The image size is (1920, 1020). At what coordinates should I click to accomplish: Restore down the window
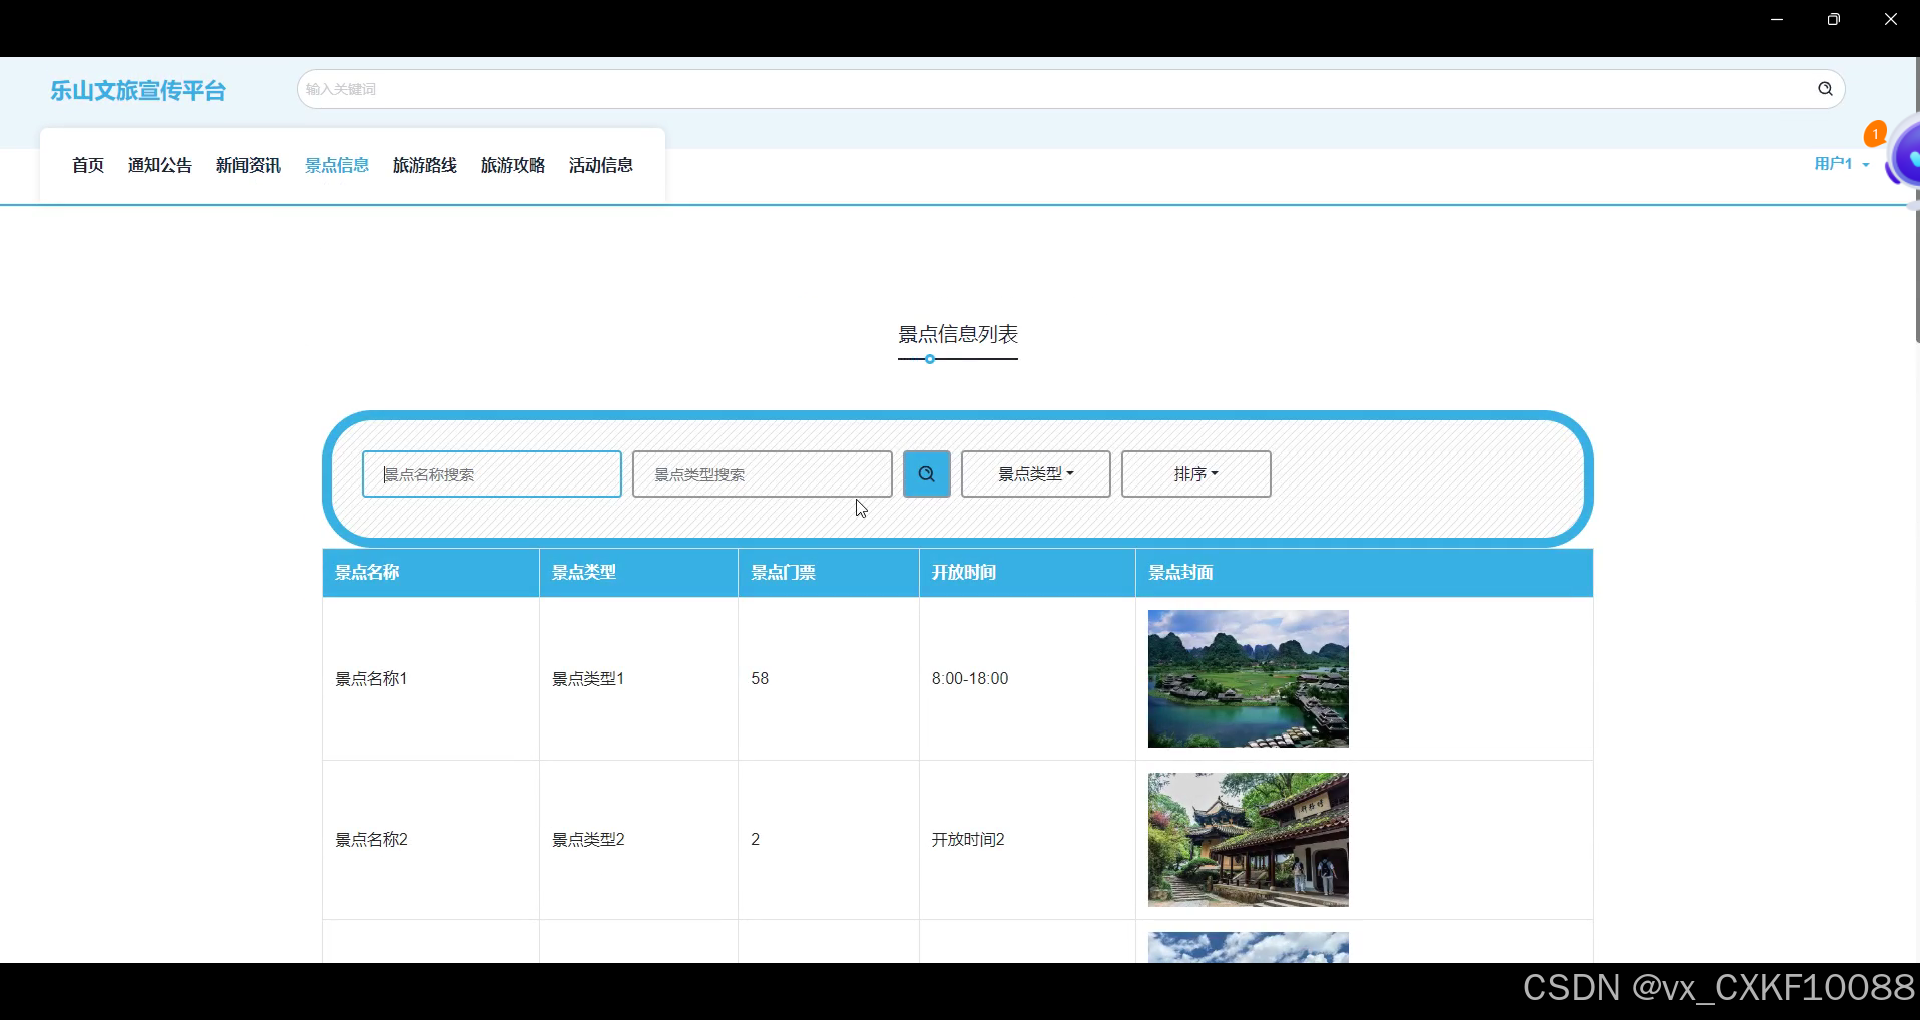coord(1833,19)
